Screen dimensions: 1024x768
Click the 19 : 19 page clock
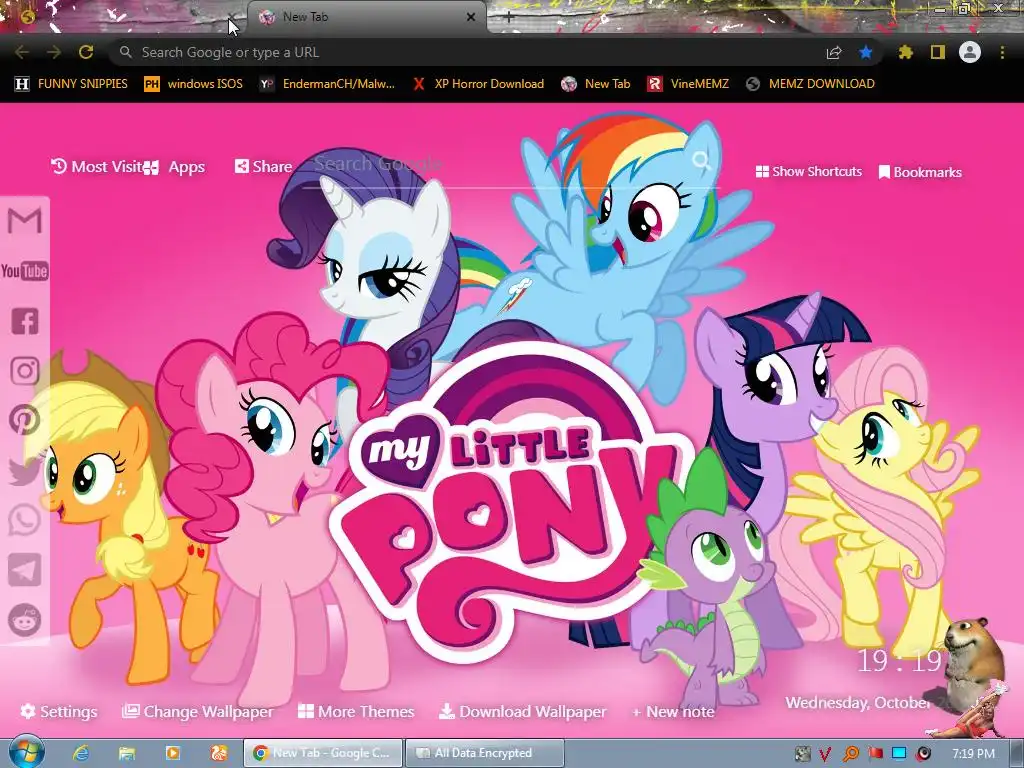click(899, 661)
